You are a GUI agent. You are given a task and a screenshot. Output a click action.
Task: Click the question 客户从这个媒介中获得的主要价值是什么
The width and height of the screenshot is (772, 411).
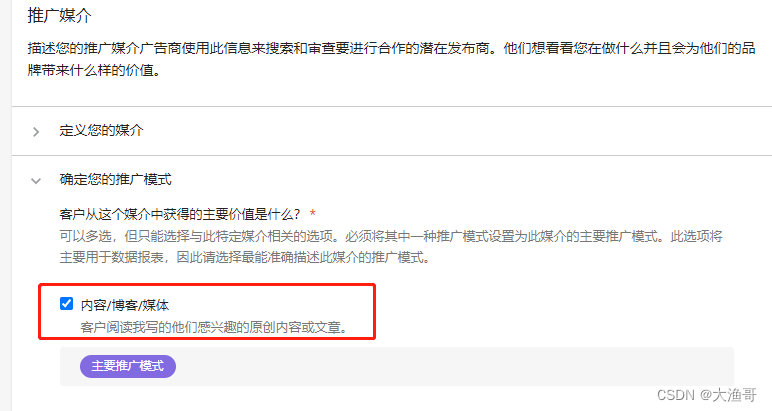180,214
